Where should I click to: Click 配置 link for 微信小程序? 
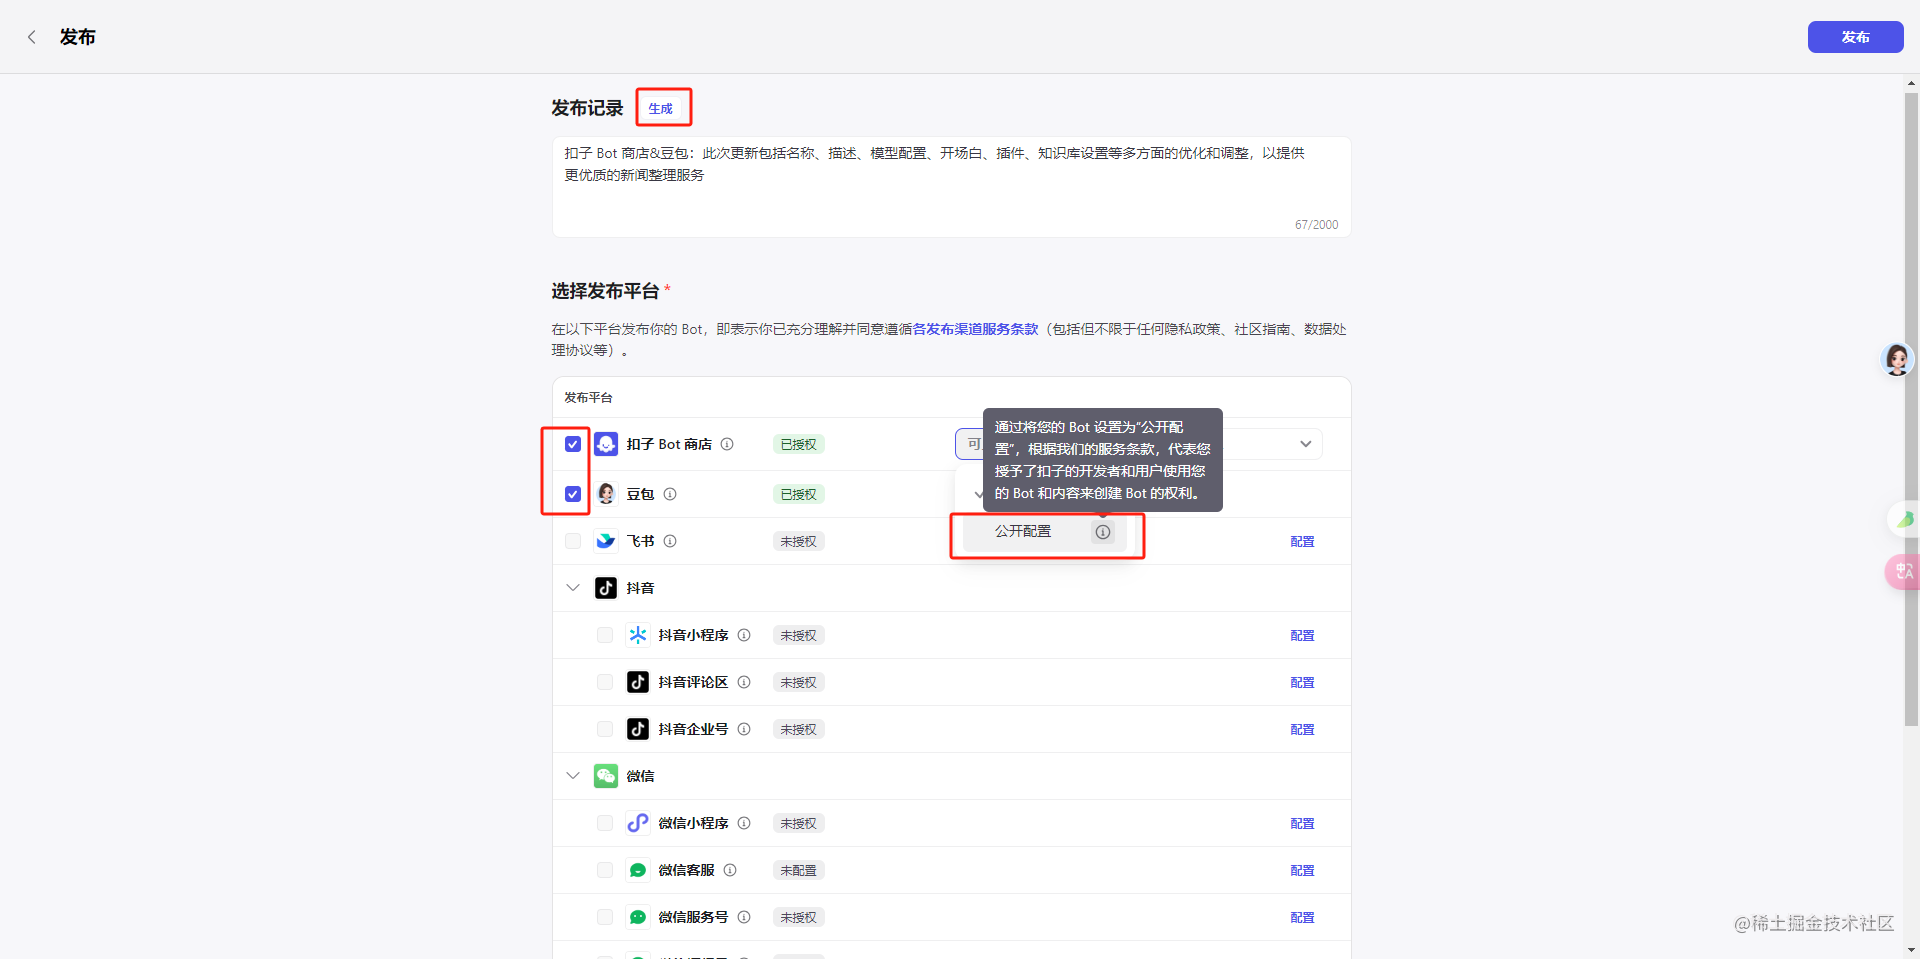click(1302, 823)
